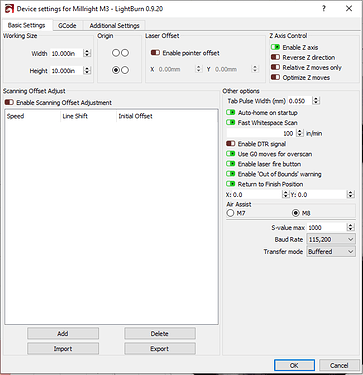
Task: Click the Tab Pulse Width field
Action: 300,100
